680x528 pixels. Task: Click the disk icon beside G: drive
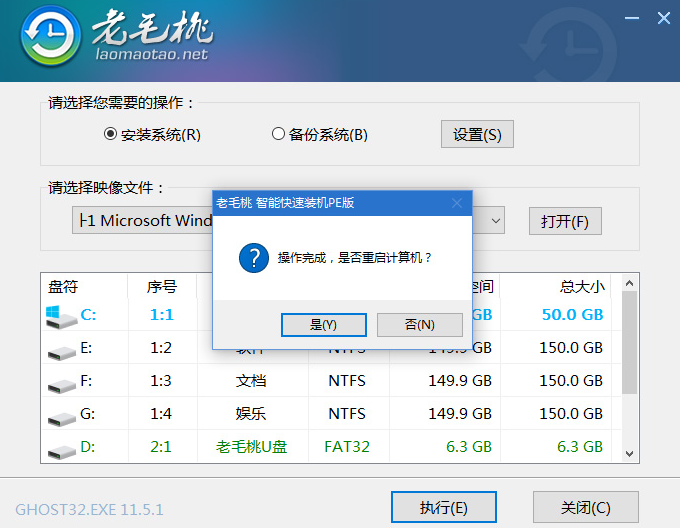coord(60,415)
